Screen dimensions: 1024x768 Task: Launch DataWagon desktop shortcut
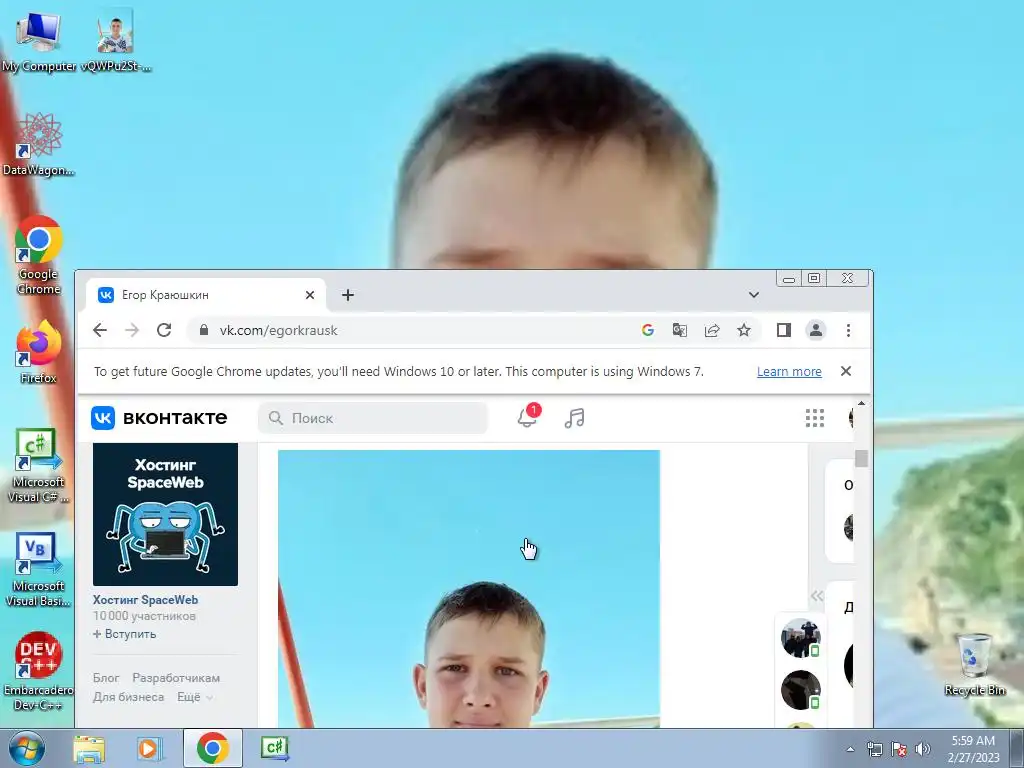[39, 144]
